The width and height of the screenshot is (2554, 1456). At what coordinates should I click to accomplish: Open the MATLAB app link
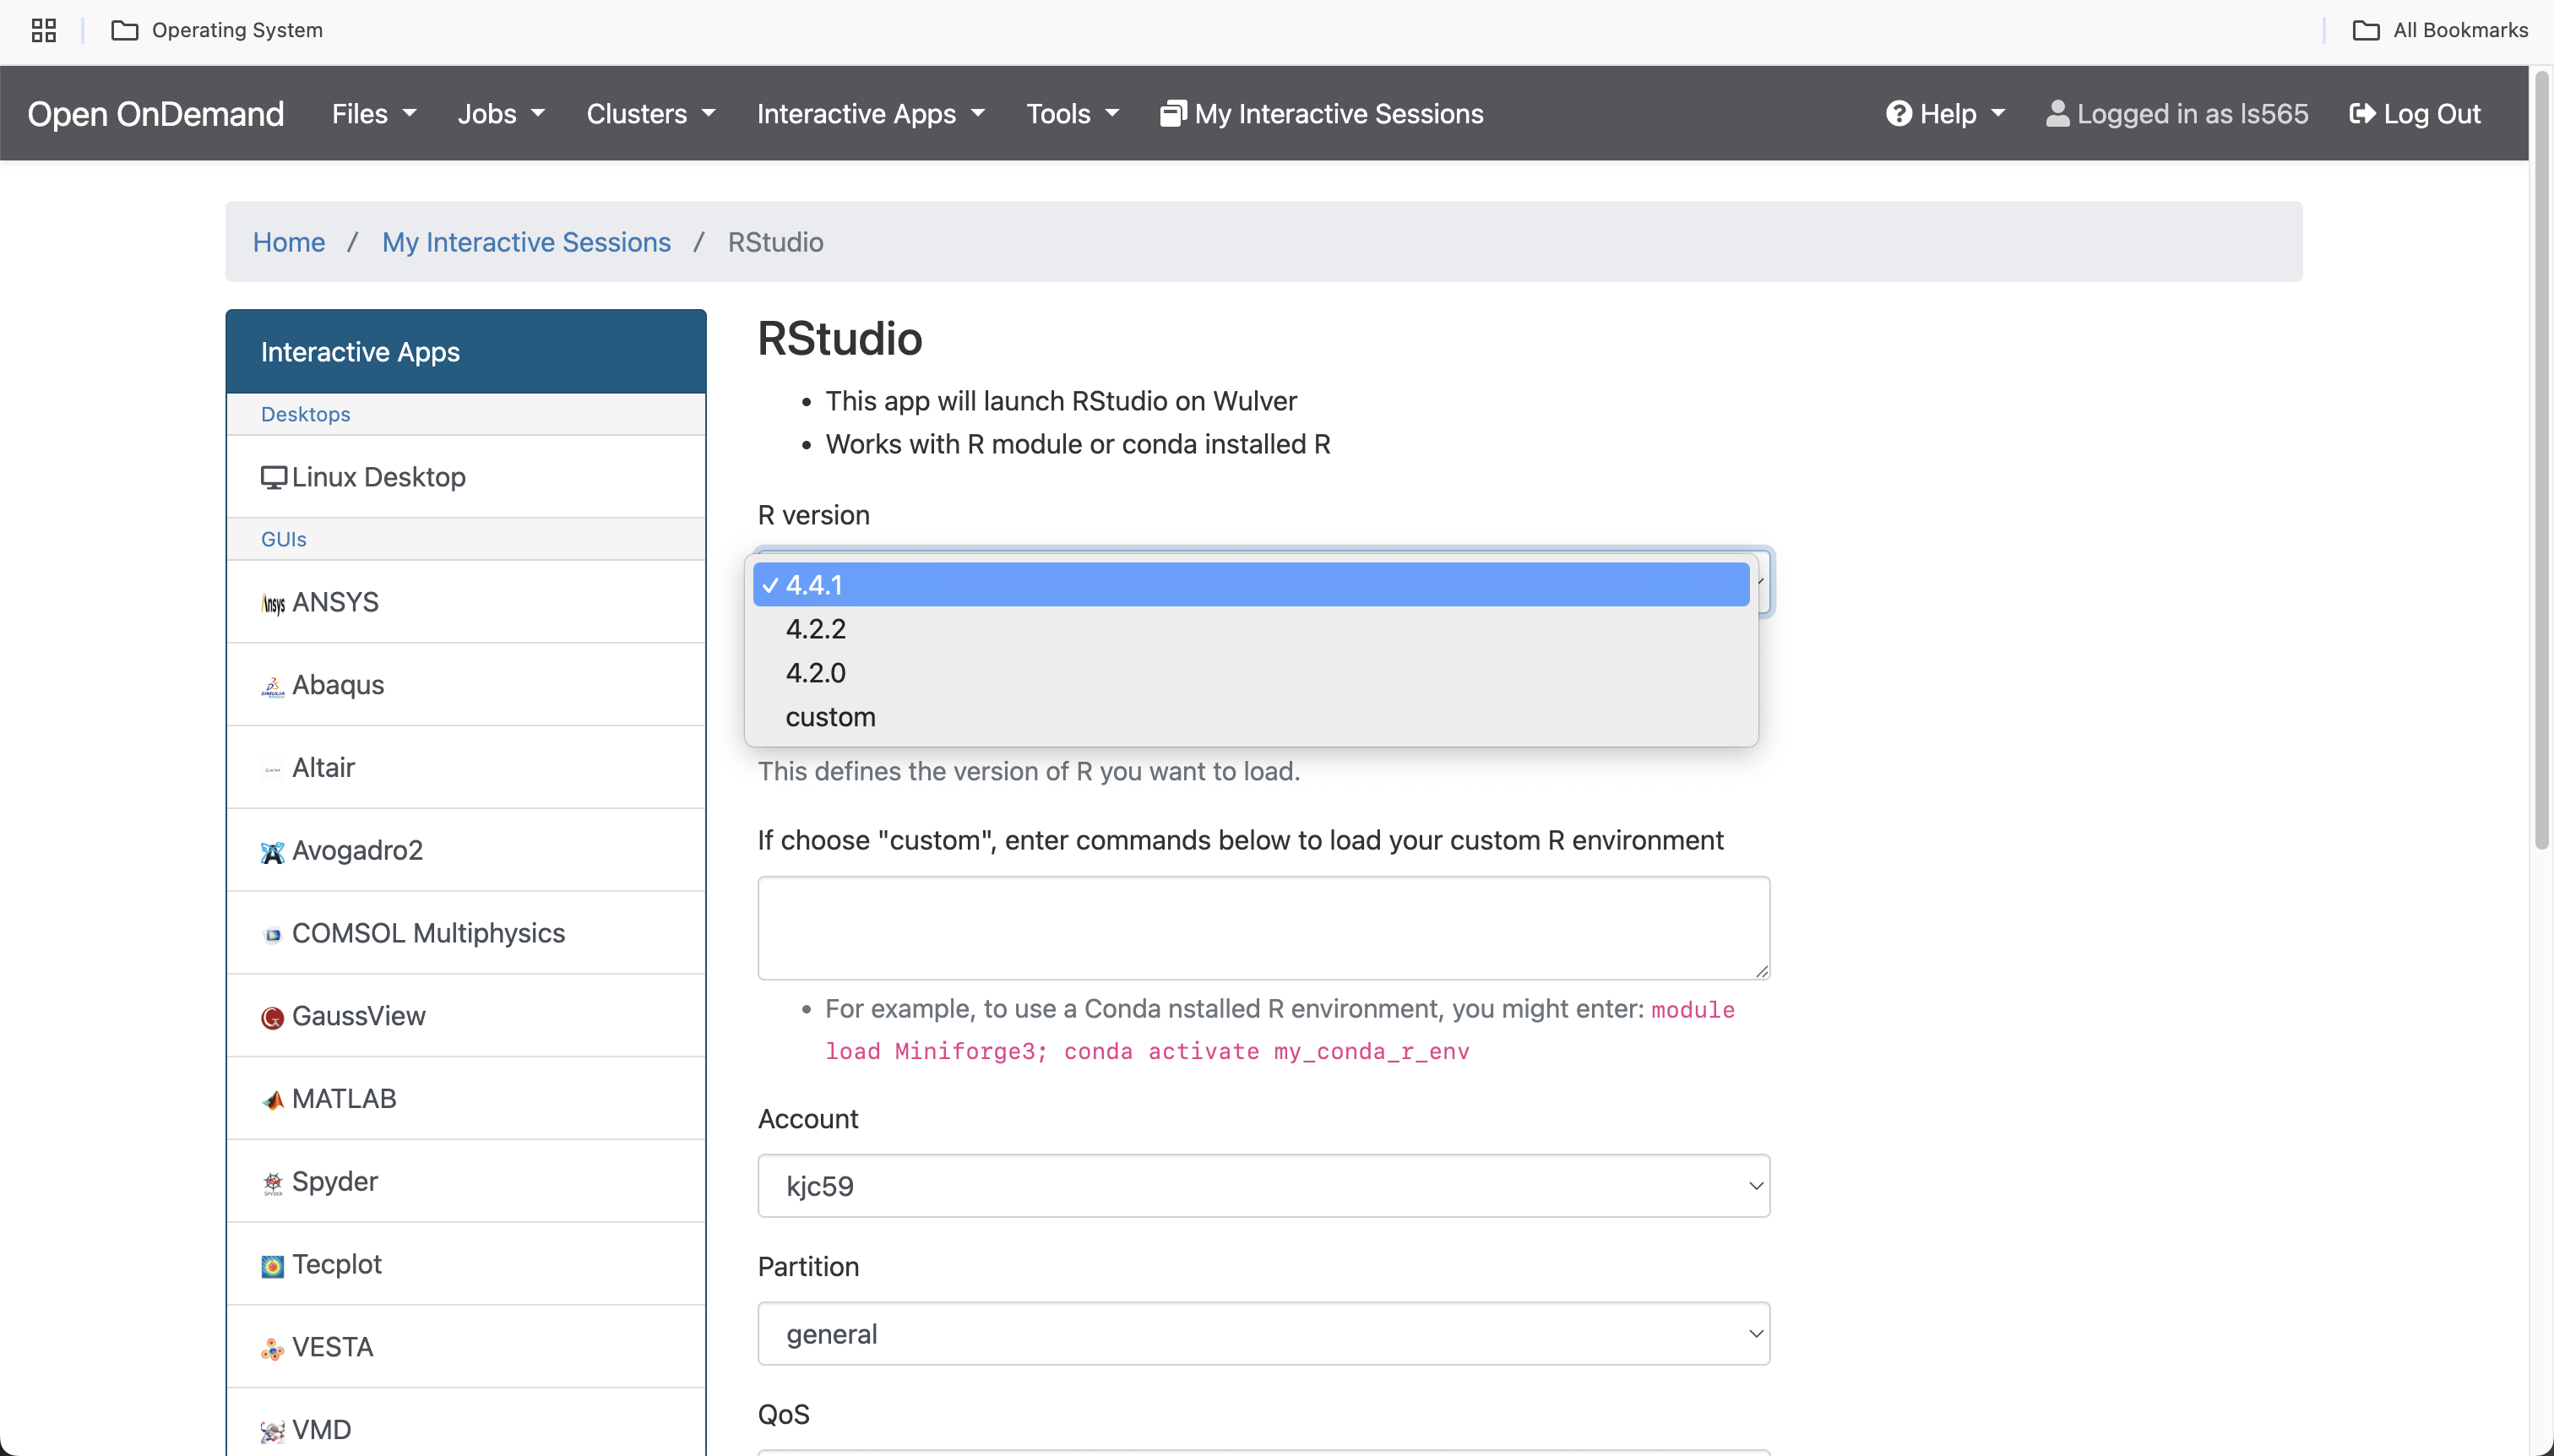click(466, 1099)
